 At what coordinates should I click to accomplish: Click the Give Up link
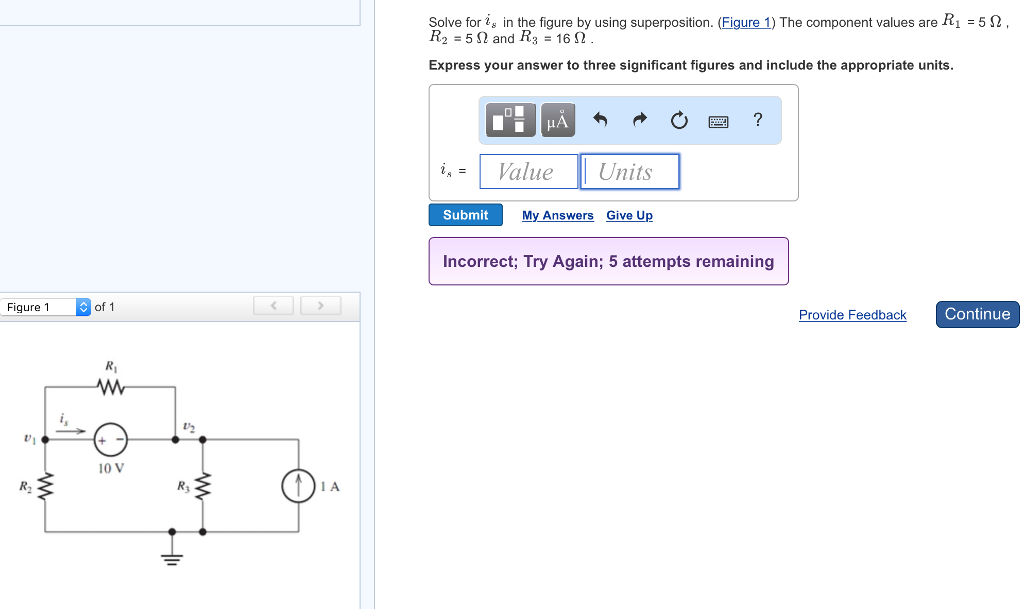629,215
